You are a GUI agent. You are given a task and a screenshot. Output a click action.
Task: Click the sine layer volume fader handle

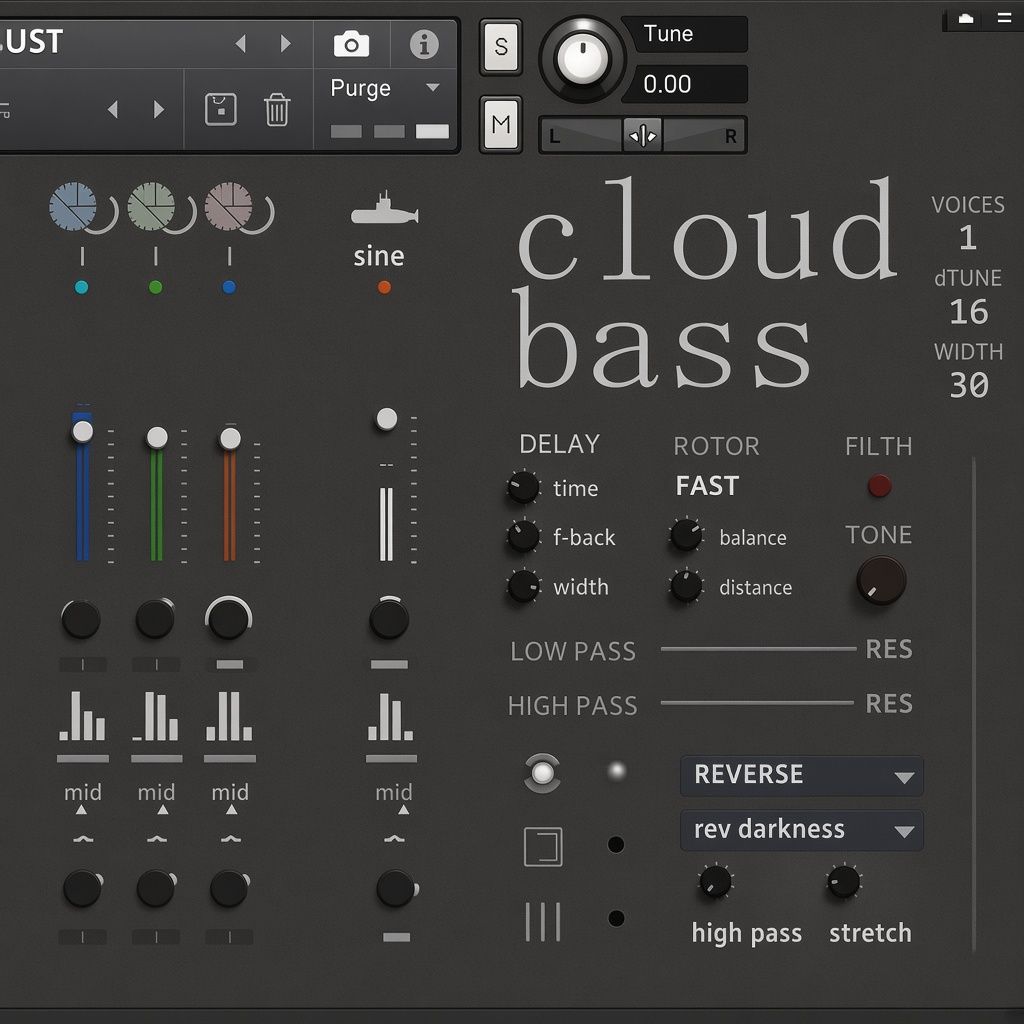[387, 419]
